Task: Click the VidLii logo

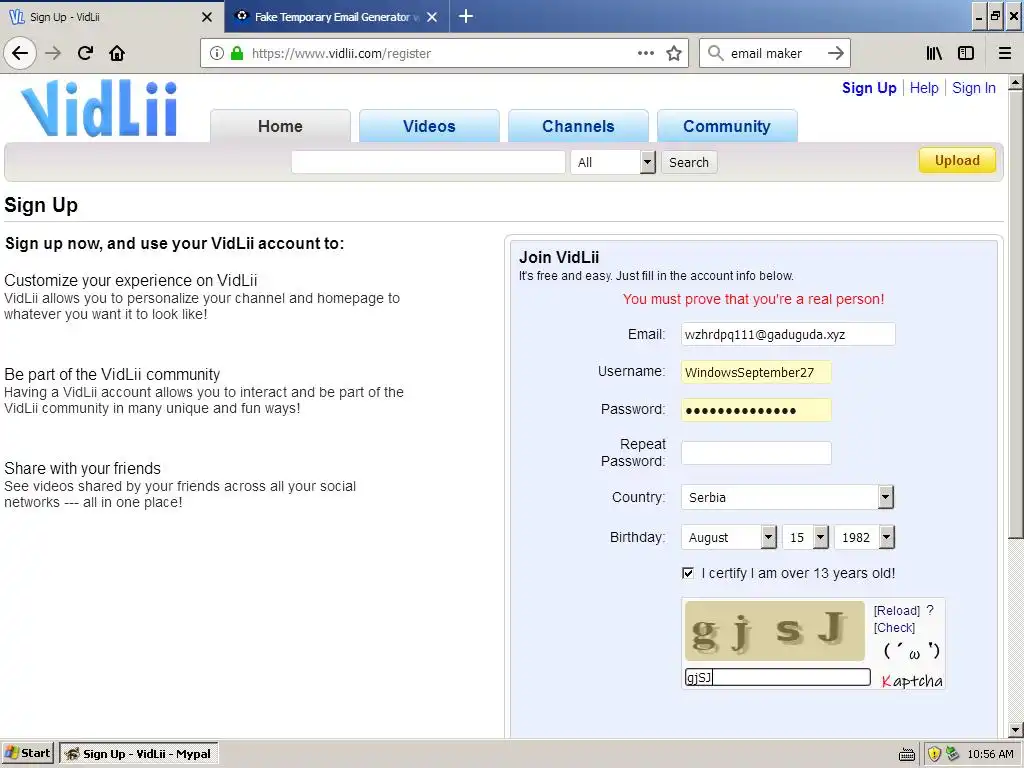Action: pos(99,108)
